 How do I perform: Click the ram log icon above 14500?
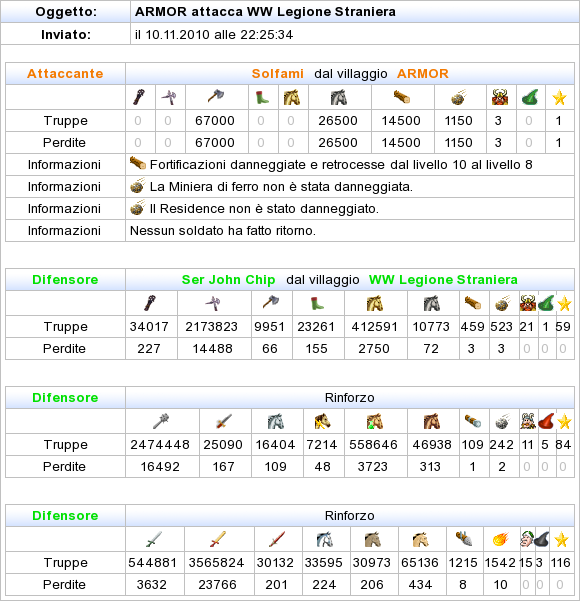click(x=402, y=97)
